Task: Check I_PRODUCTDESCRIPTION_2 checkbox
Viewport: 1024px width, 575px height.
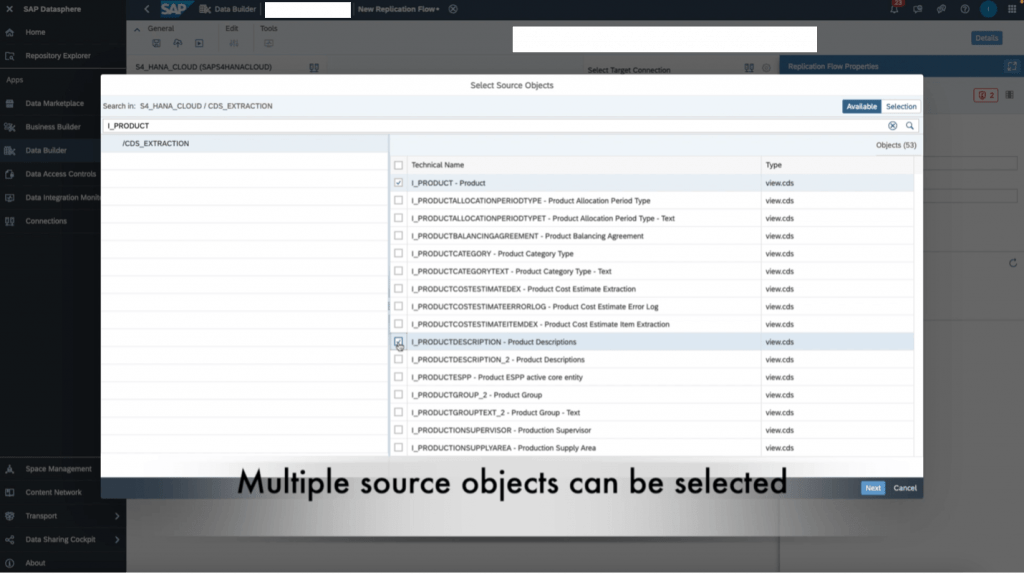Action: (x=398, y=359)
